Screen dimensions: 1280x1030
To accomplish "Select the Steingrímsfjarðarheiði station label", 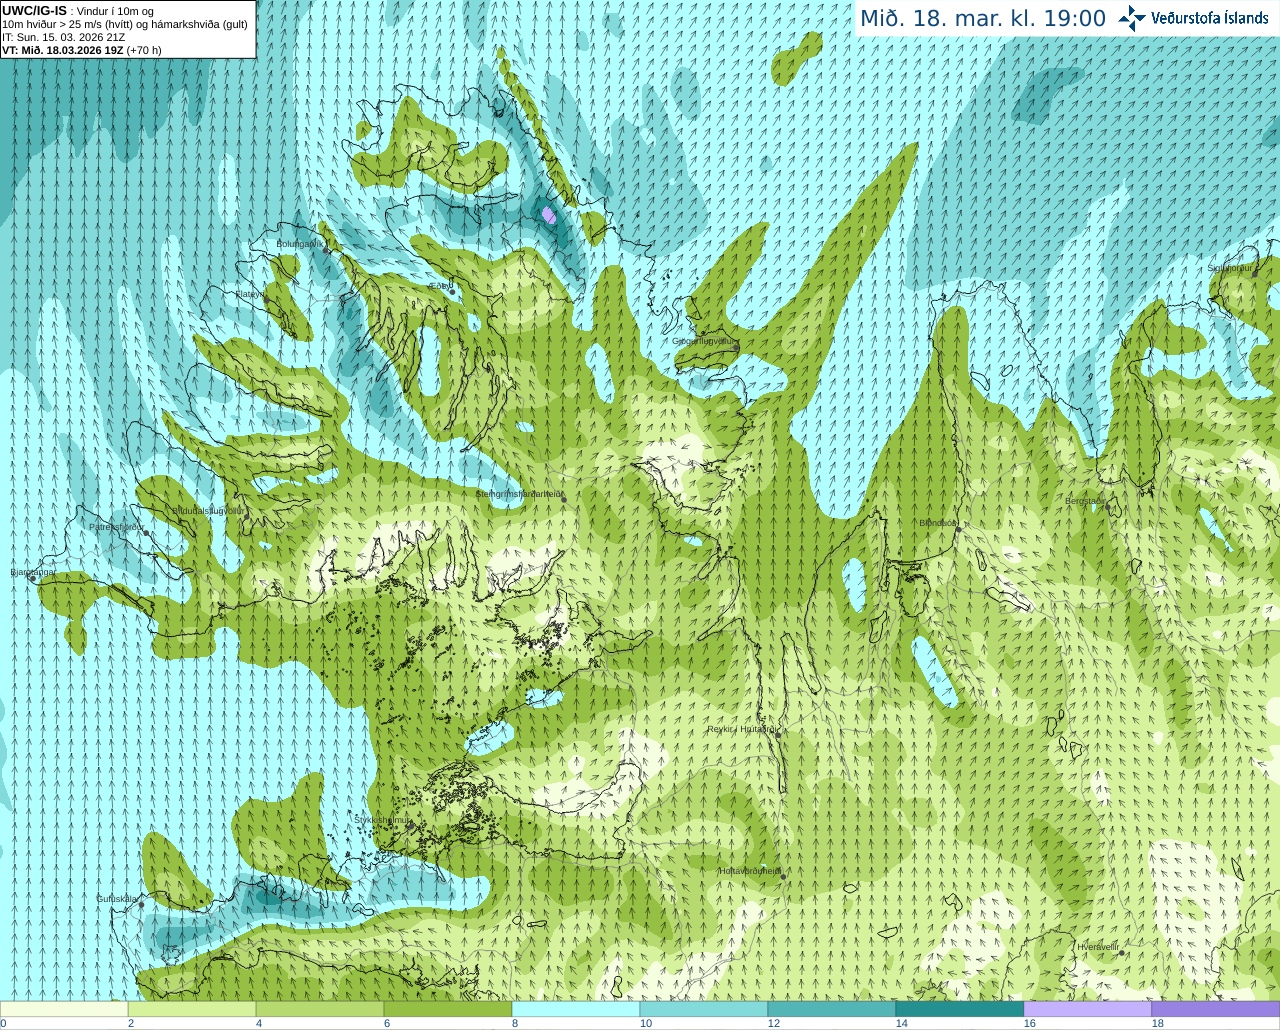I will [517, 494].
